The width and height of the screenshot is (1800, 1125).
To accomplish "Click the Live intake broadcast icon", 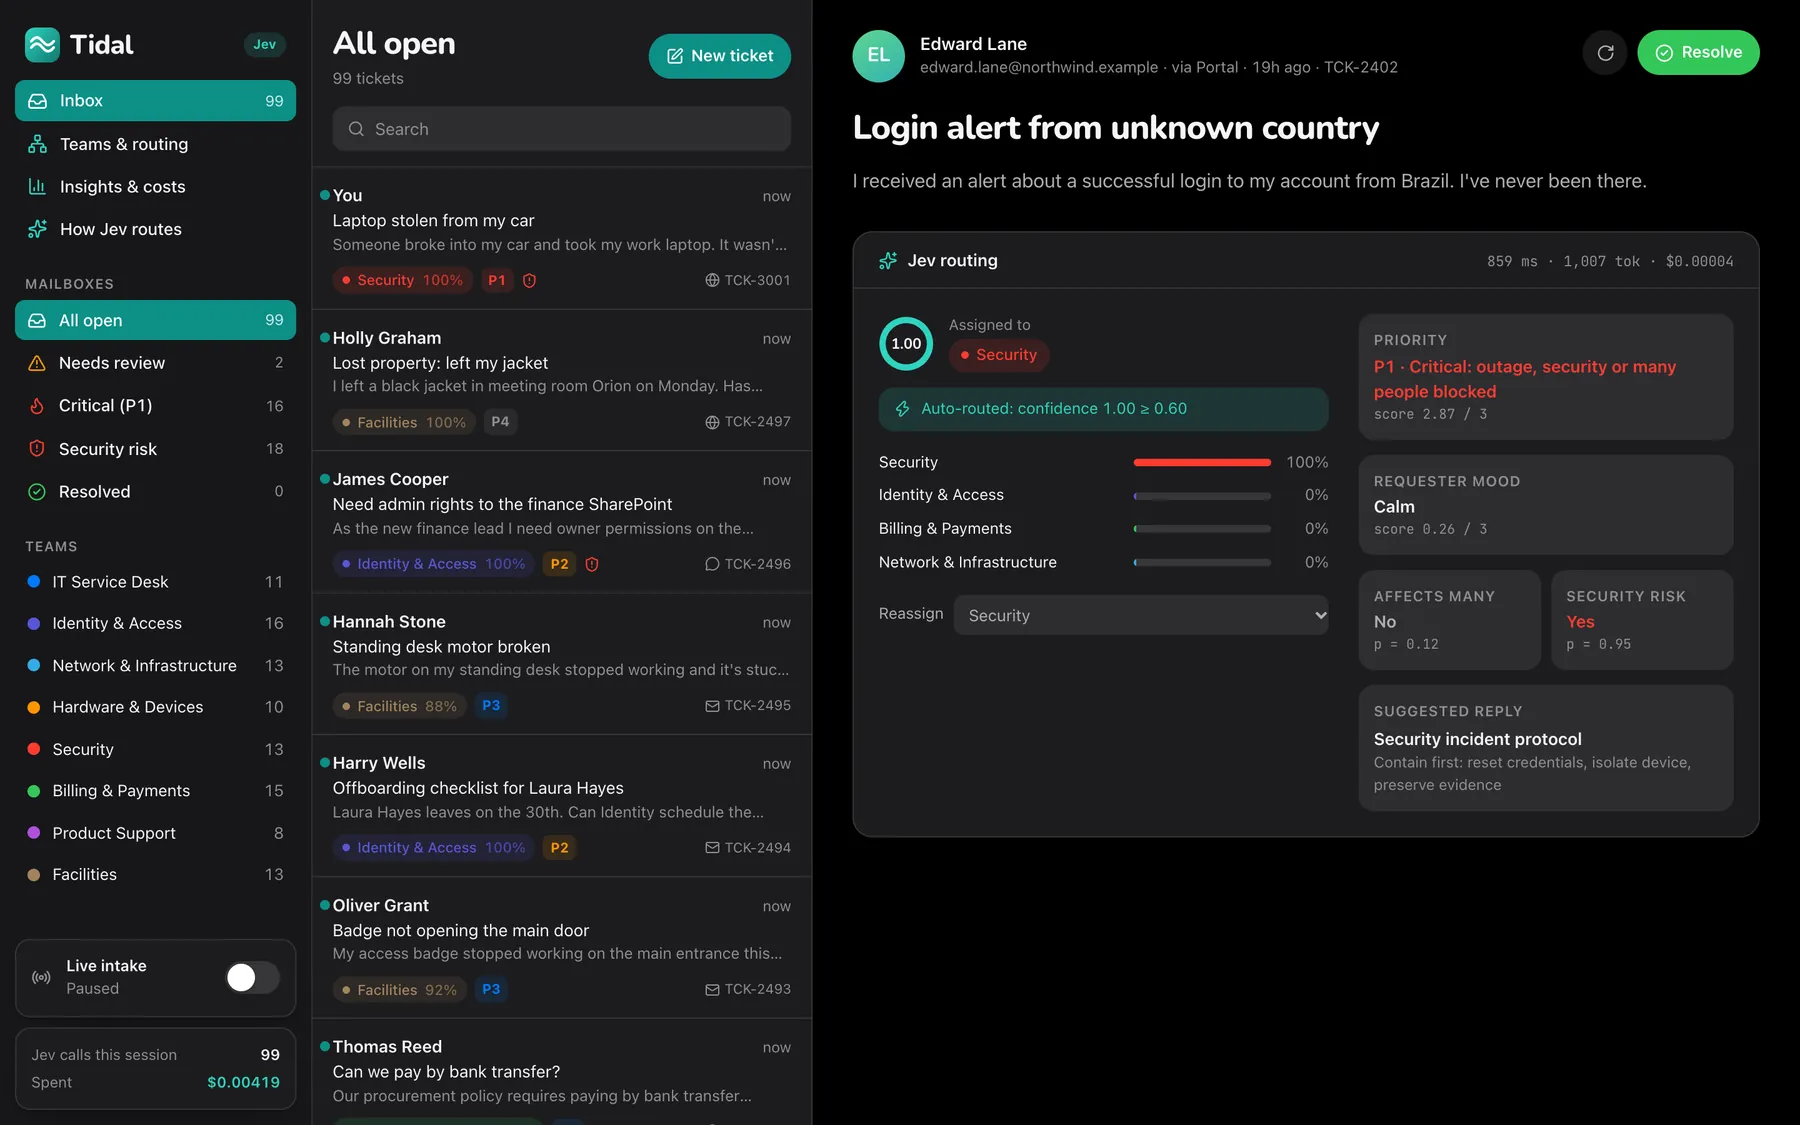I will pos(42,977).
